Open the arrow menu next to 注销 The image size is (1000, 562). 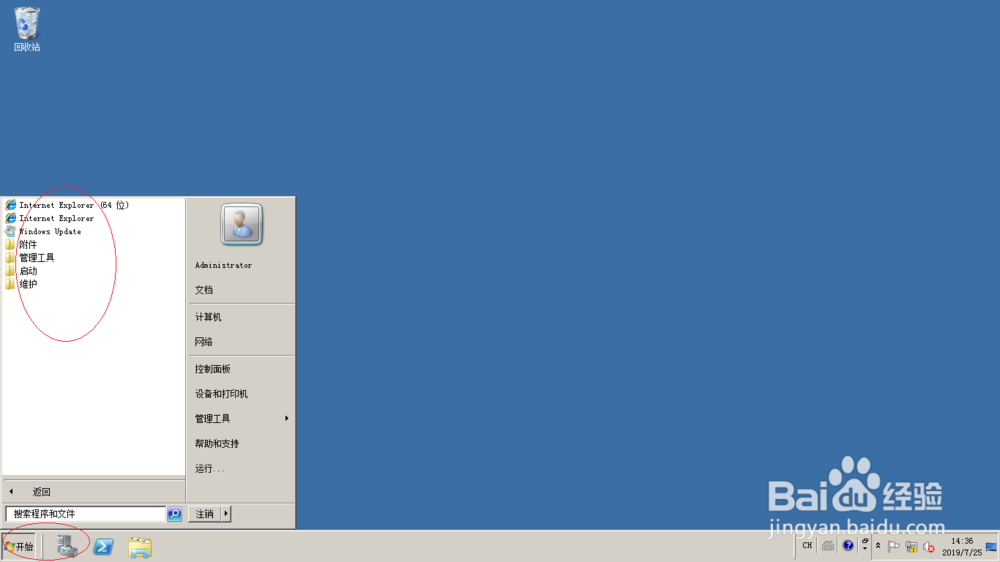226,514
